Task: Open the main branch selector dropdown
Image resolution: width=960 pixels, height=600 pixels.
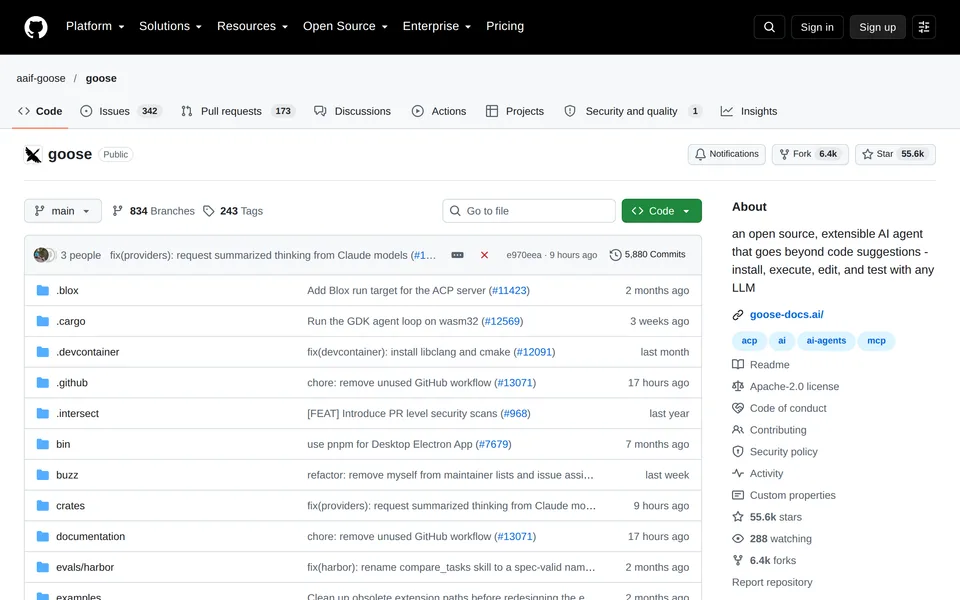Action: click(x=62, y=211)
